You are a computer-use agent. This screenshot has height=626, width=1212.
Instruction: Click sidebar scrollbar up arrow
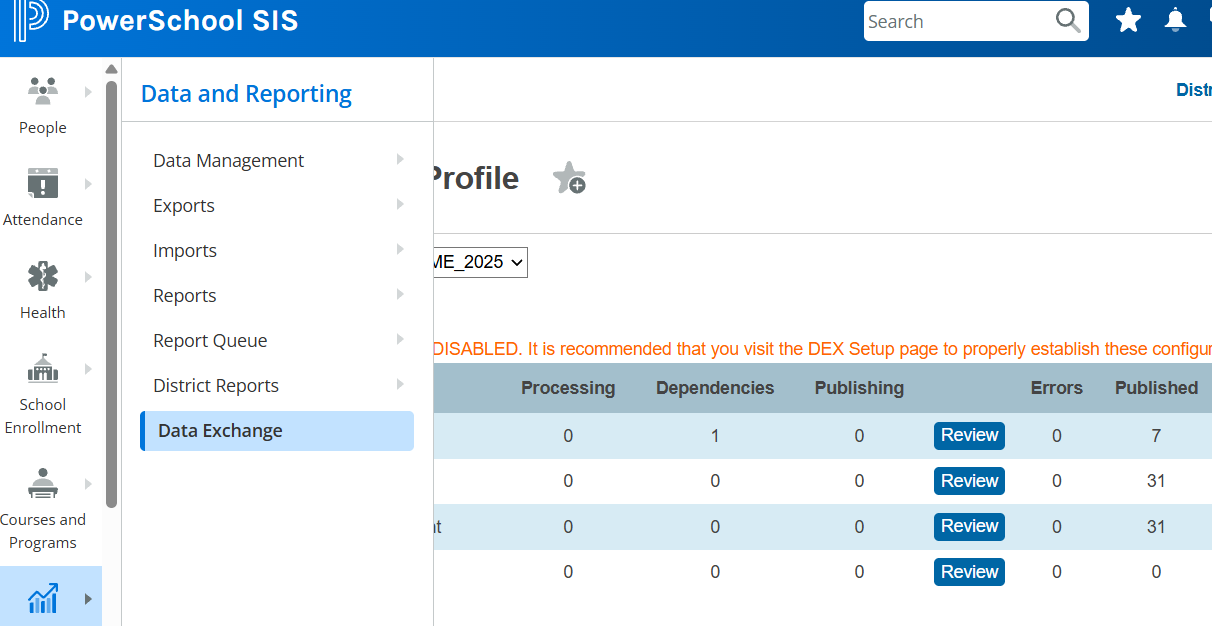(111, 69)
